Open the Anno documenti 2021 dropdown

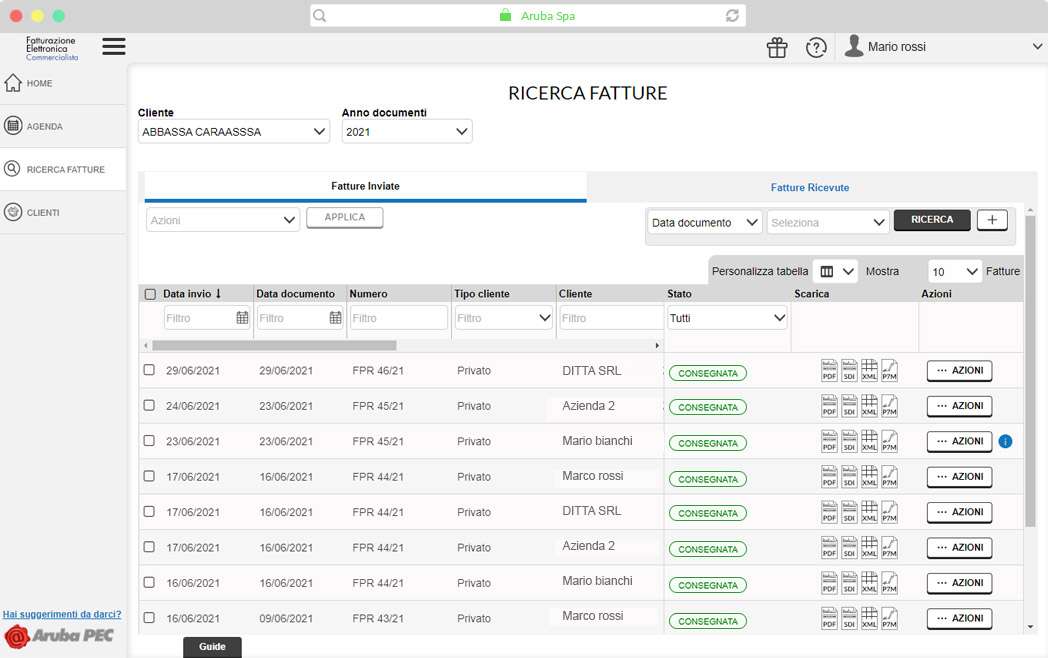pyautogui.click(x=406, y=131)
